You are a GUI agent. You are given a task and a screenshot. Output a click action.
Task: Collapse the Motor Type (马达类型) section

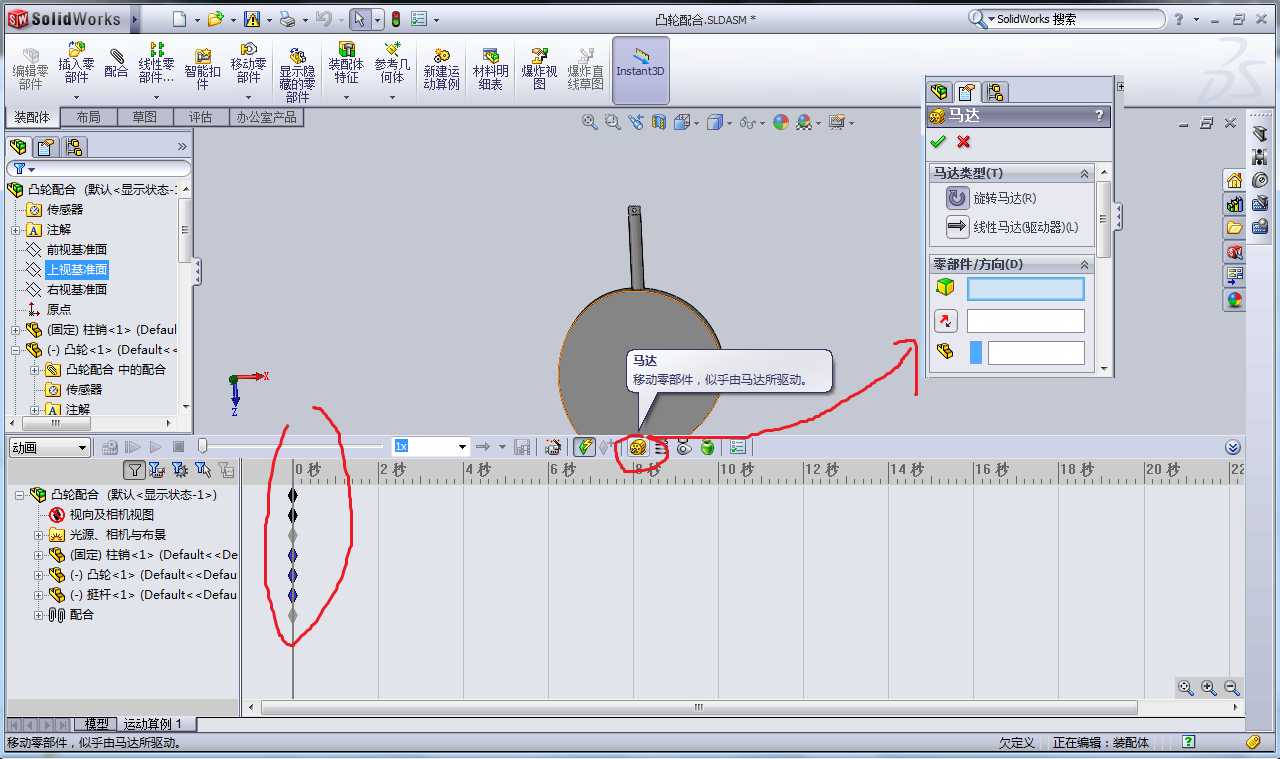(x=1084, y=173)
